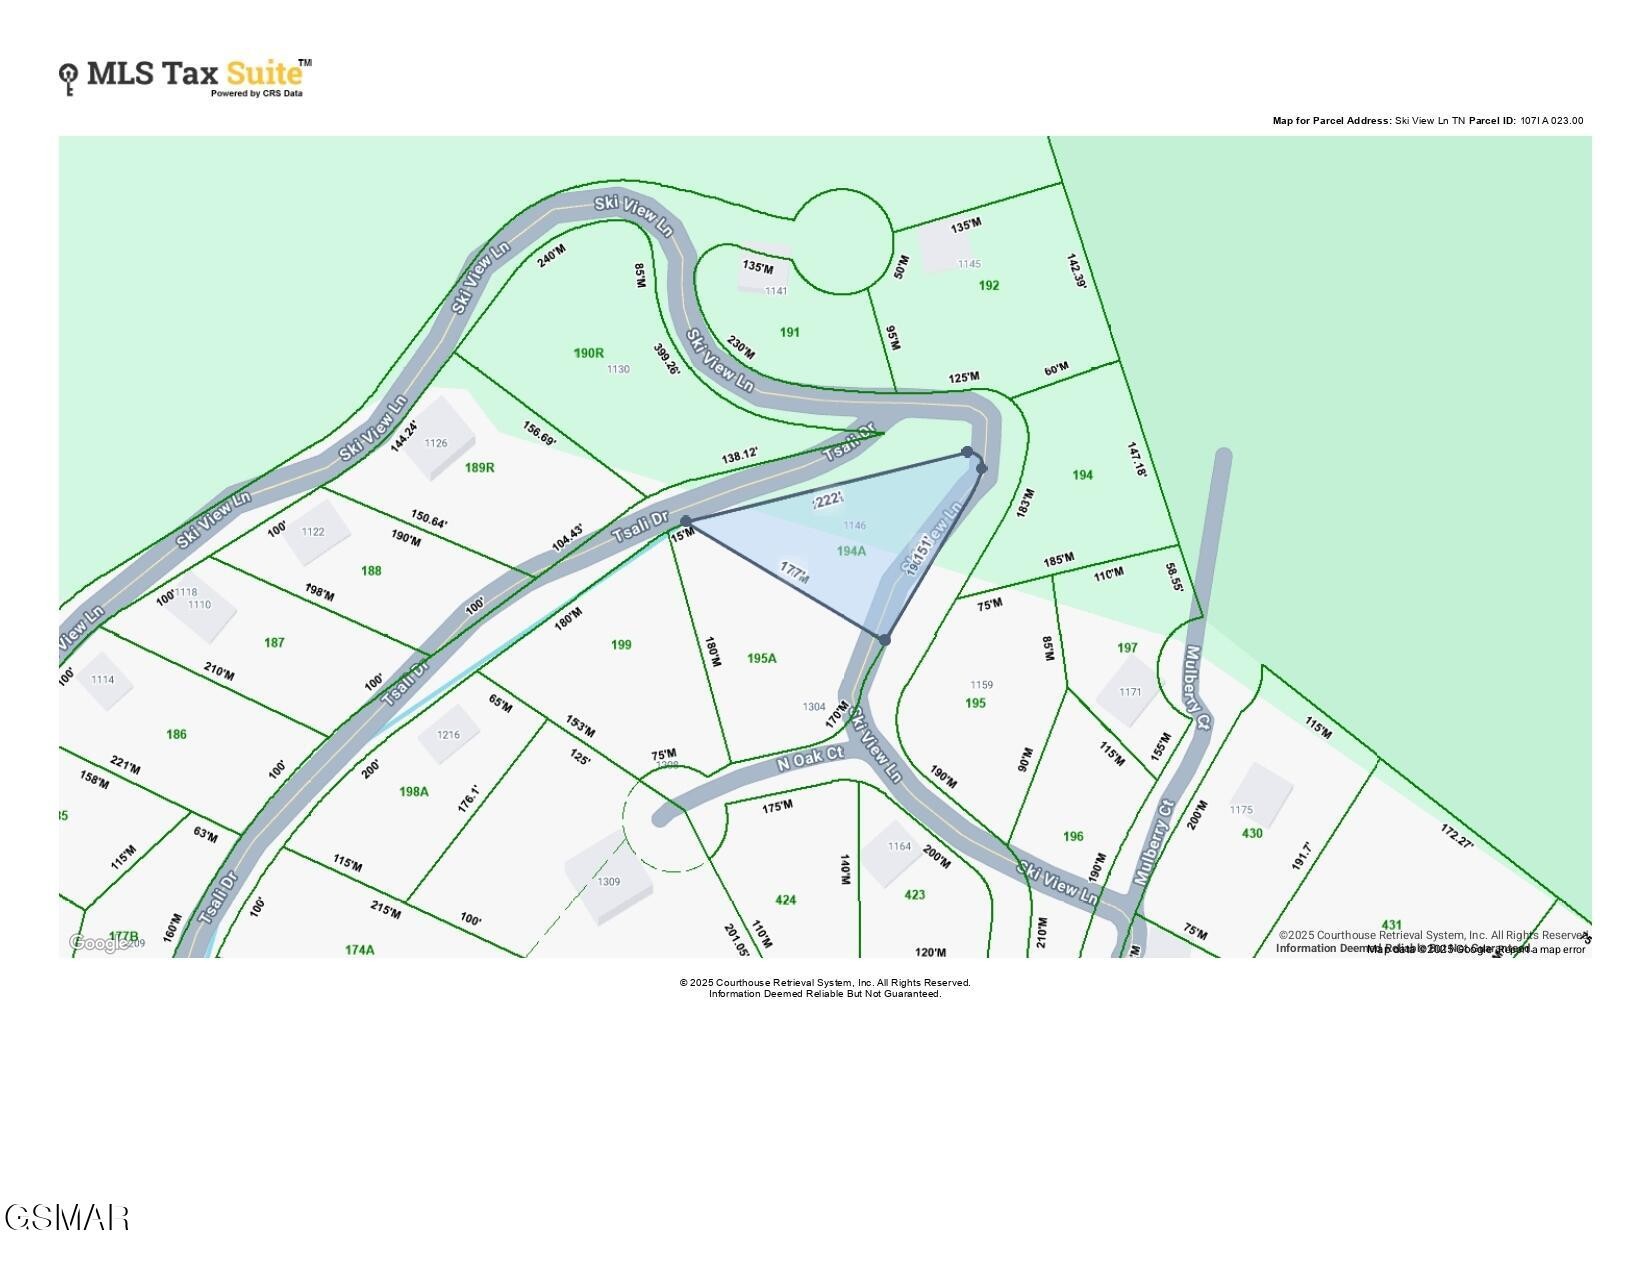Click lot number 431

(x=1392, y=926)
